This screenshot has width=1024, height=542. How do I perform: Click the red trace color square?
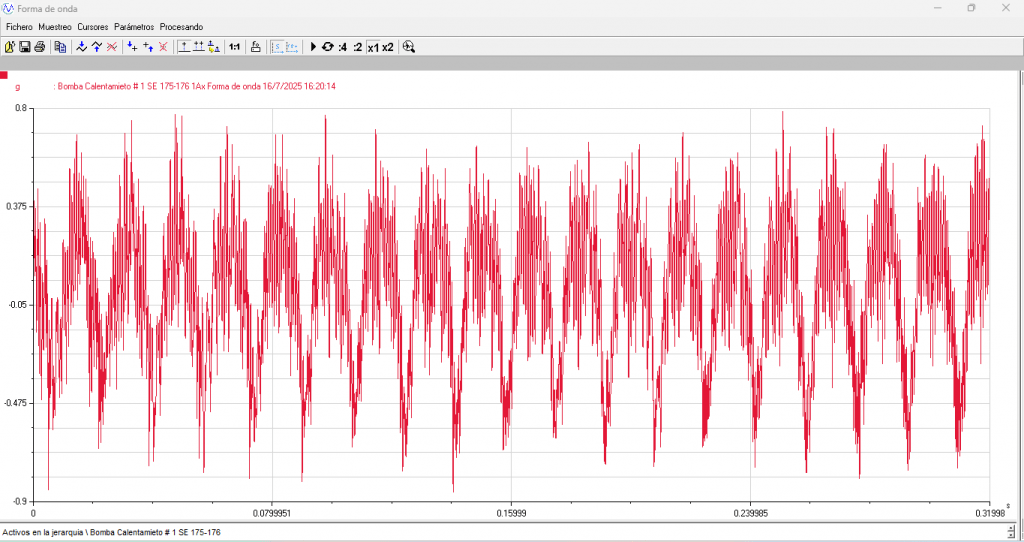pos(4,75)
